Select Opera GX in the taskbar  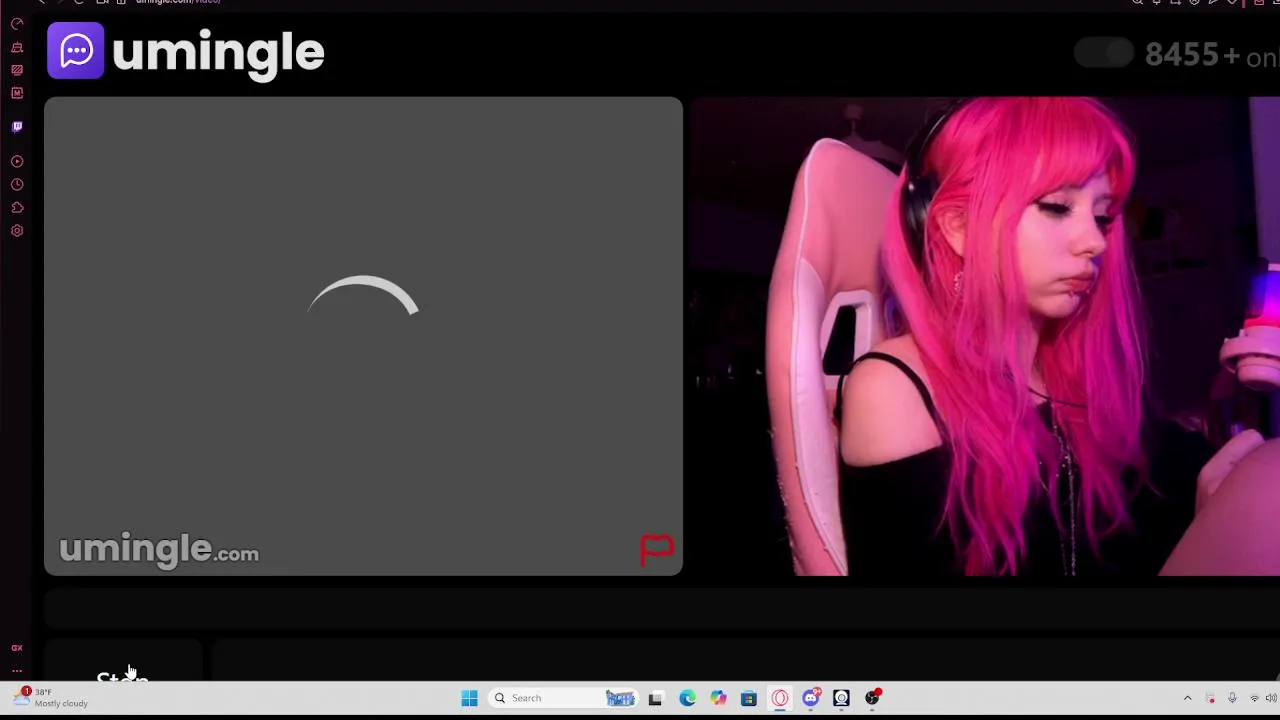click(x=780, y=698)
